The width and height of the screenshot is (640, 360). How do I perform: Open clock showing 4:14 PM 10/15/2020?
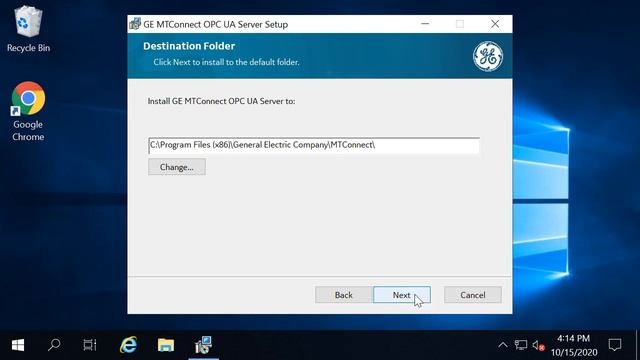click(x=574, y=345)
